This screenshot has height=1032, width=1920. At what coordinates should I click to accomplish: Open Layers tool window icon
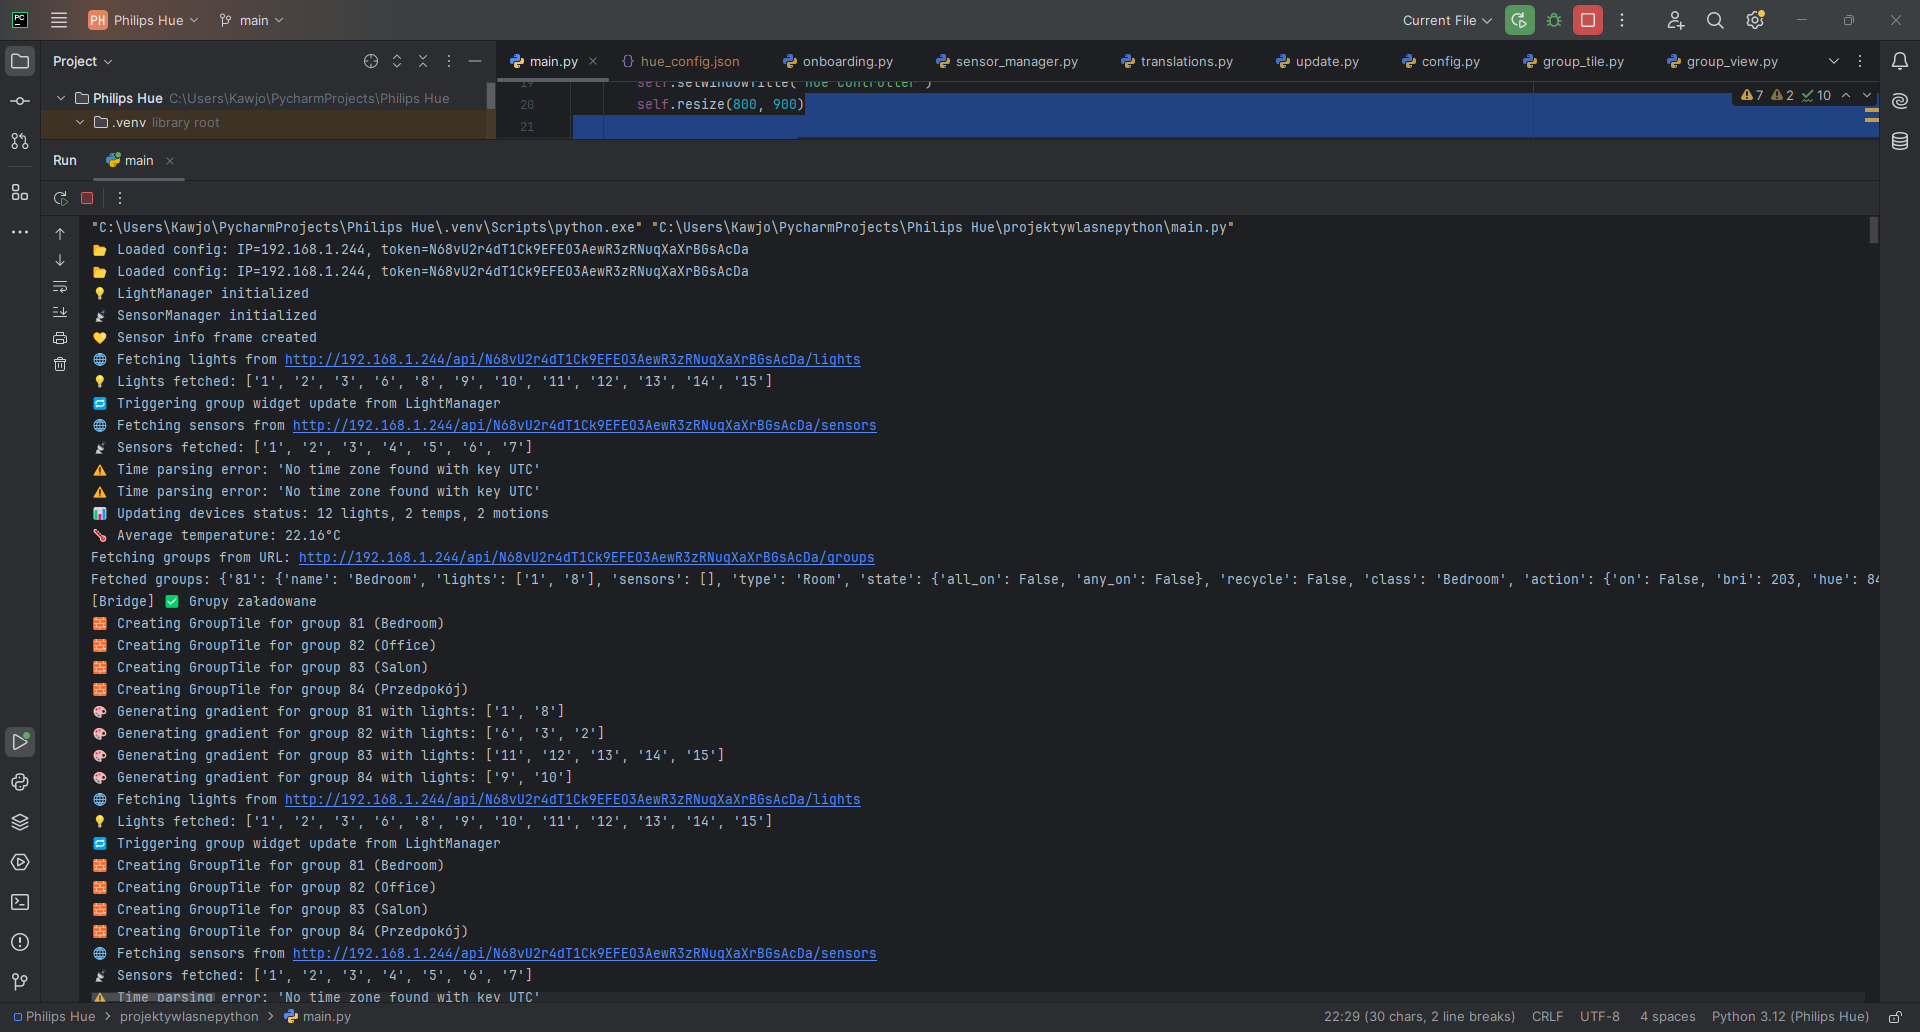[20, 822]
